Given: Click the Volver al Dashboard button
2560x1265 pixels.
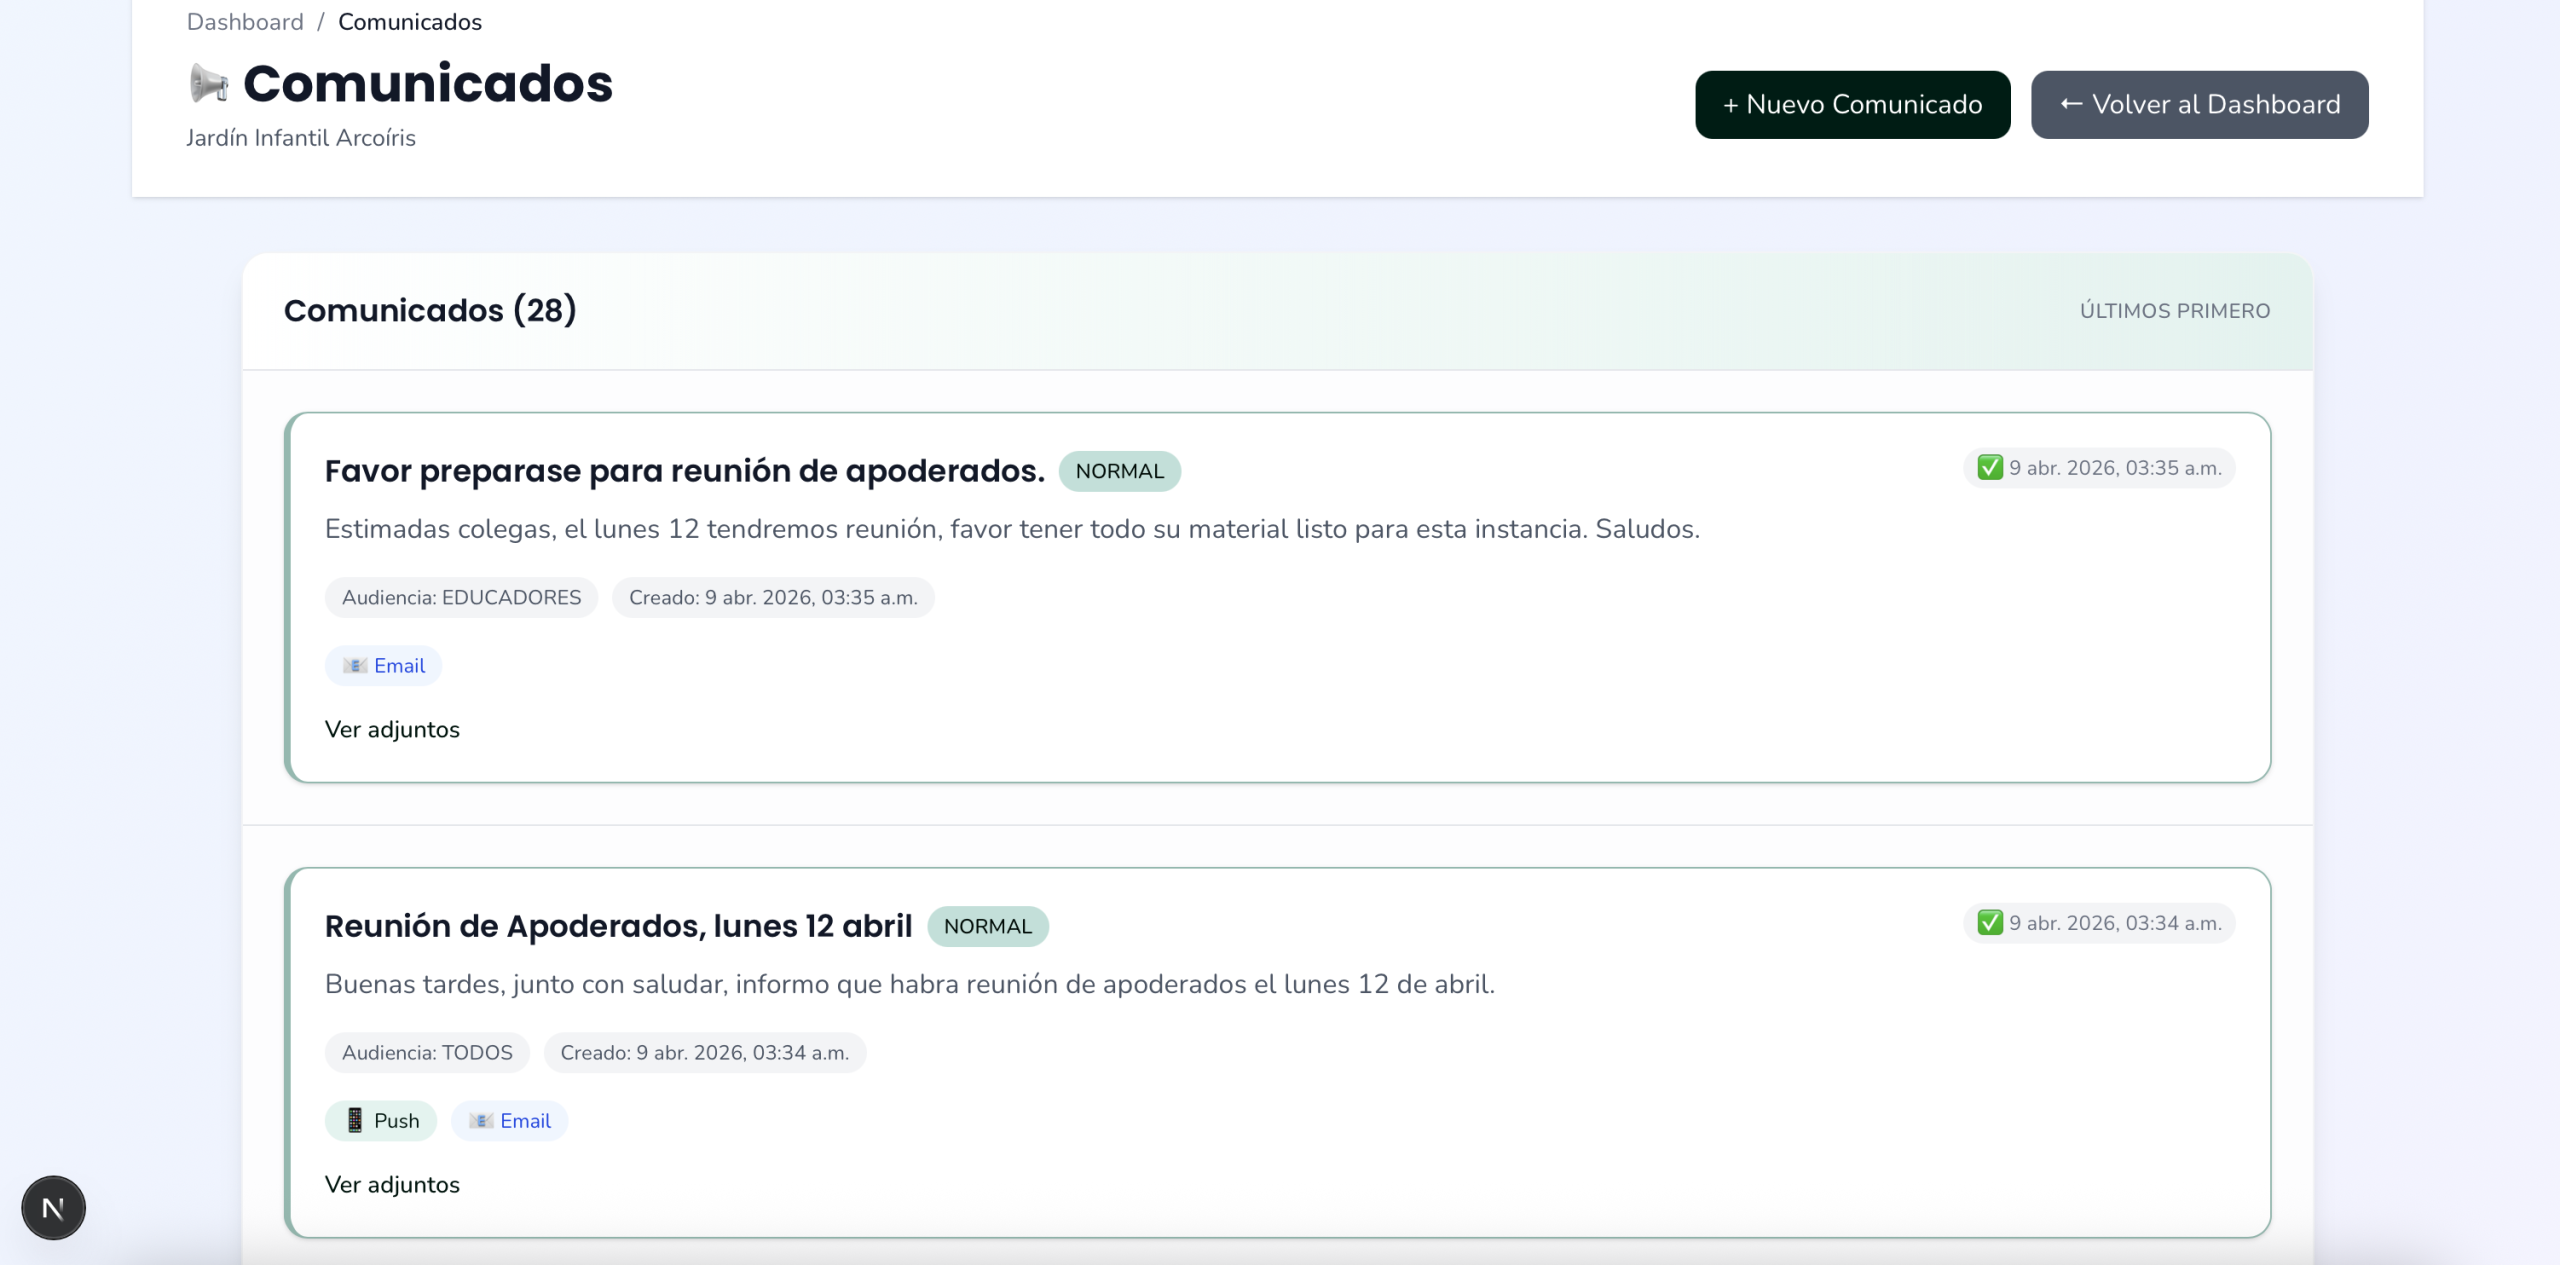Looking at the screenshot, I should 2200,105.
